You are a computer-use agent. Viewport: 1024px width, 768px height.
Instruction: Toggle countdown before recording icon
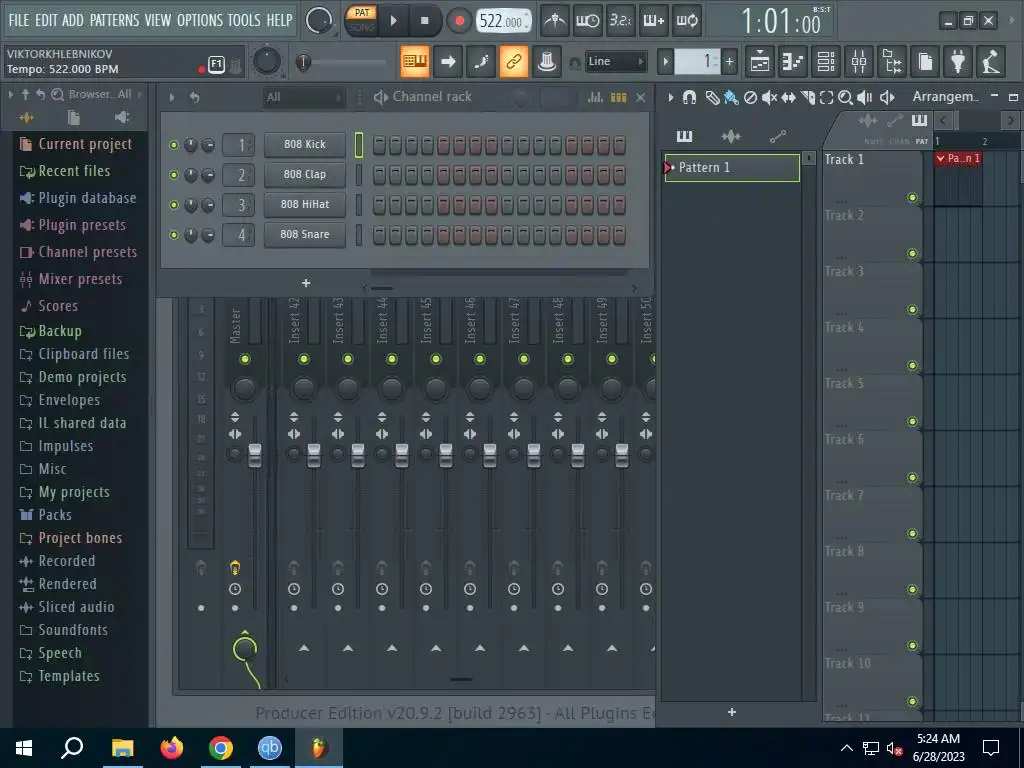coord(620,21)
